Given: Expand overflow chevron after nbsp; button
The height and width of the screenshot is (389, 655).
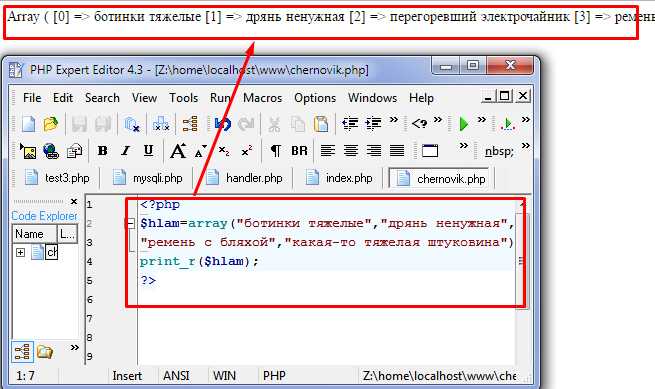Looking at the screenshot, I should click(526, 146).
